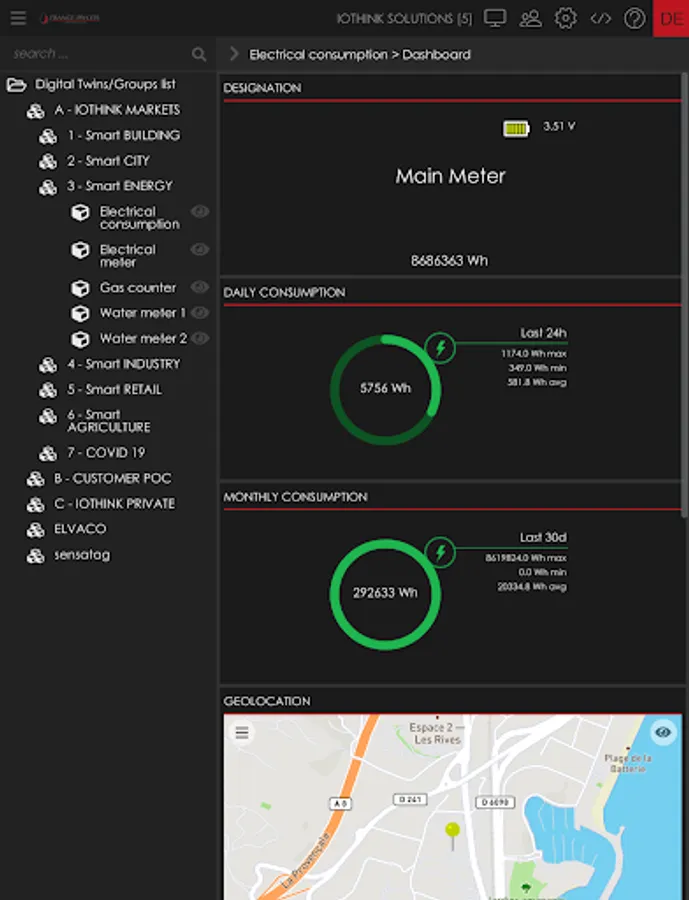Image resolution: width=689 pixels, height=900 pixels.
Task: Click the battery level icon
Action: click(516, 128)
